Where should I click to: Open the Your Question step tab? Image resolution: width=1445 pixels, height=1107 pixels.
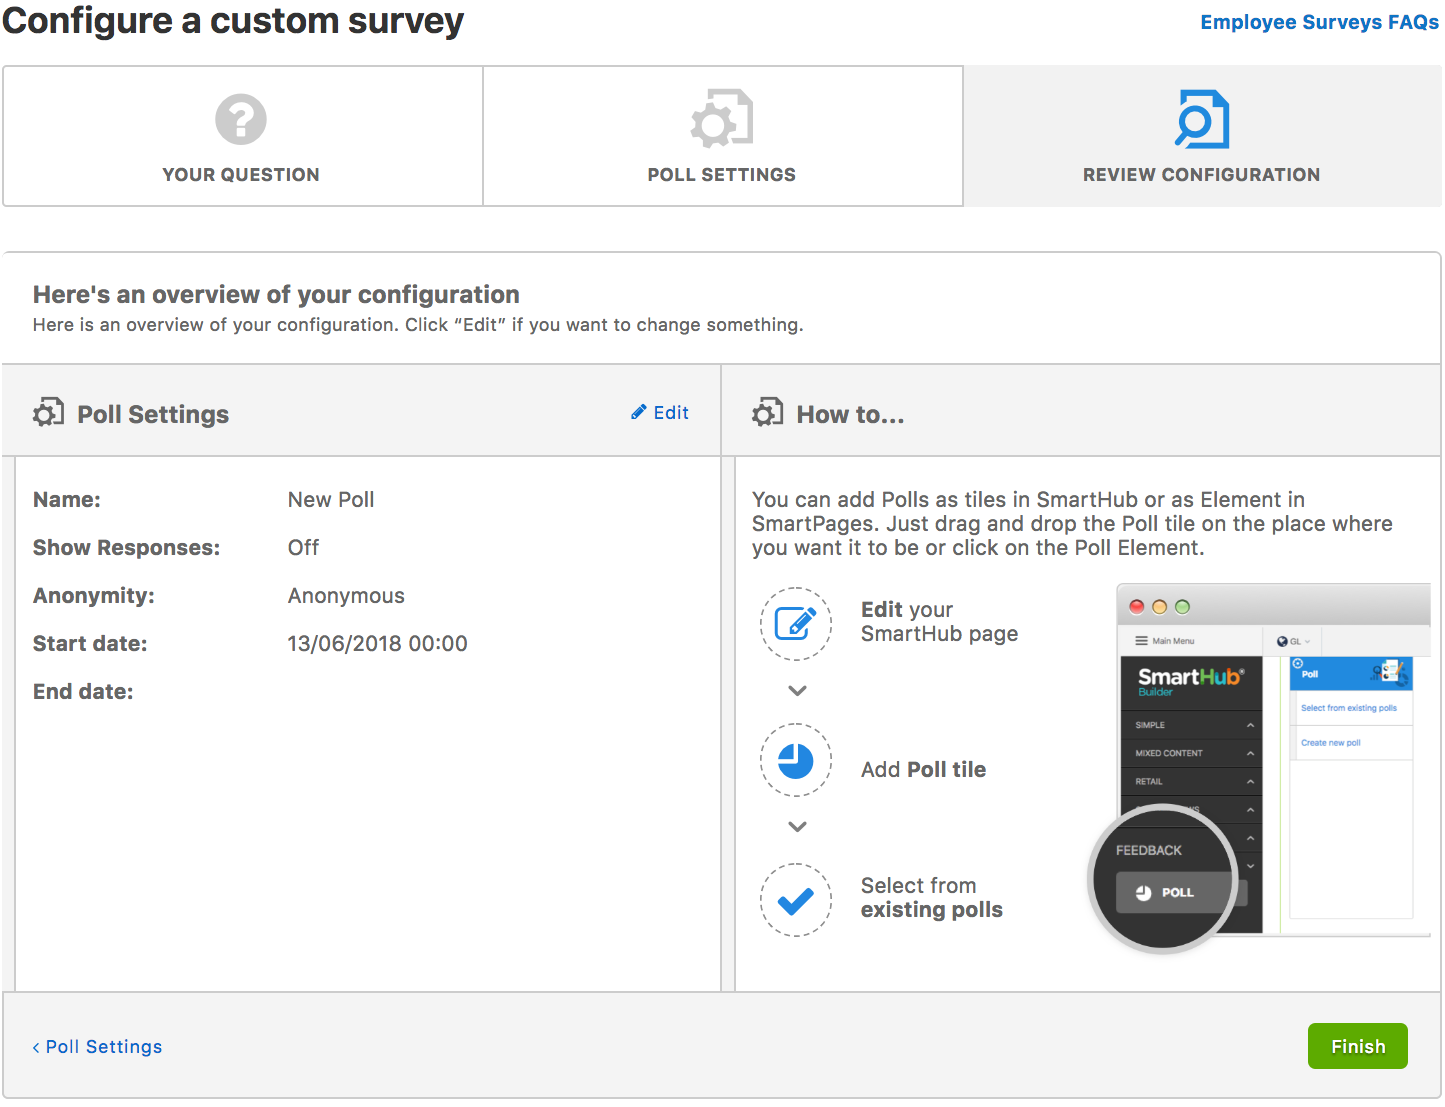pyautogui.click(x=242, y=136)
